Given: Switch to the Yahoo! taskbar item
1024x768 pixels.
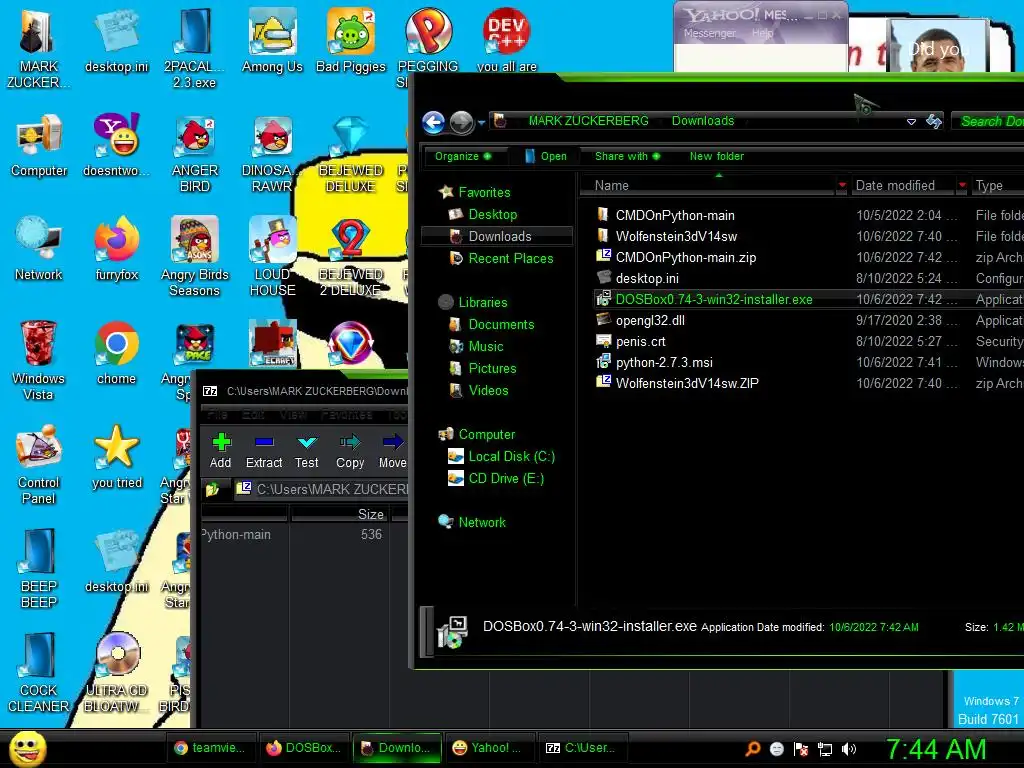Looking at the screenshot, I should [488, 748].
